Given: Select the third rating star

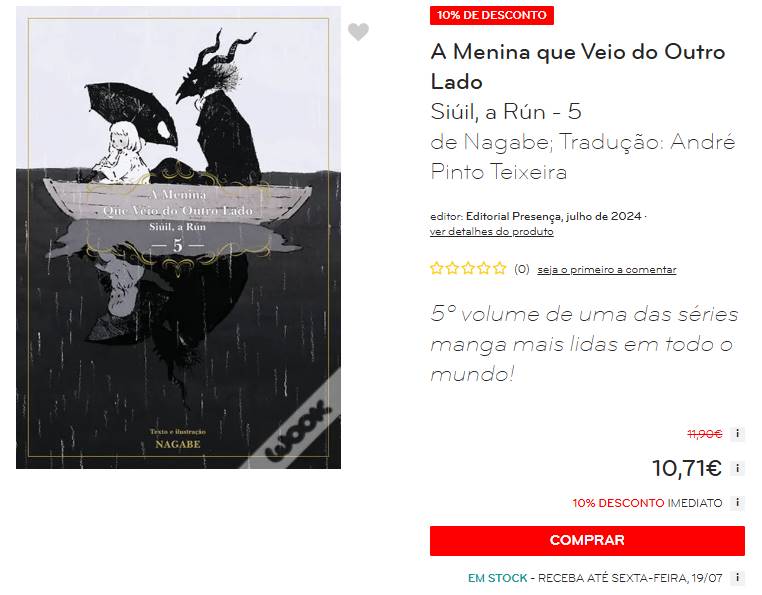Looking at the screenshot, I should (x=468, y=268).
